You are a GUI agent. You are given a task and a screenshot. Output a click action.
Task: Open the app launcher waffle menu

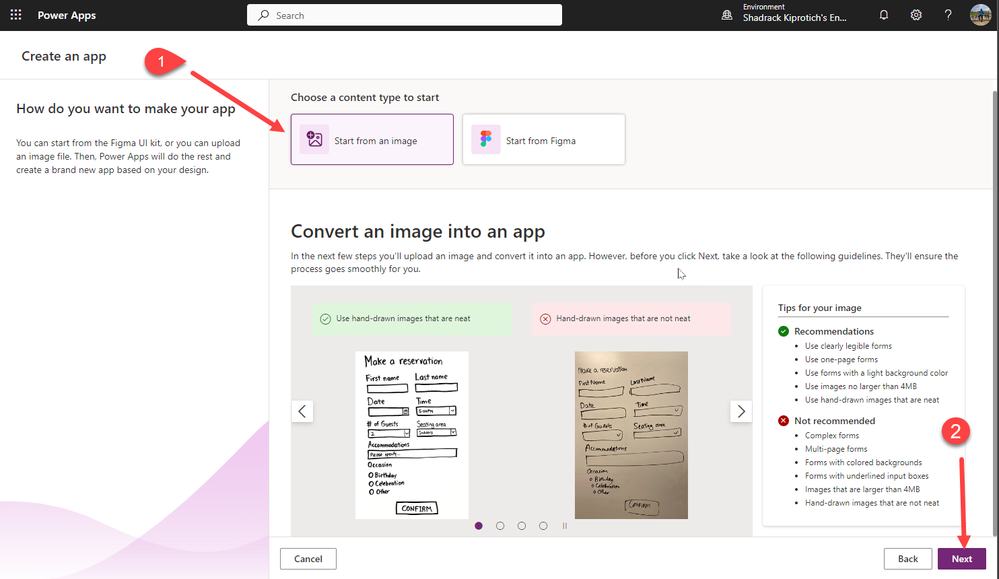tap(16, 15)
